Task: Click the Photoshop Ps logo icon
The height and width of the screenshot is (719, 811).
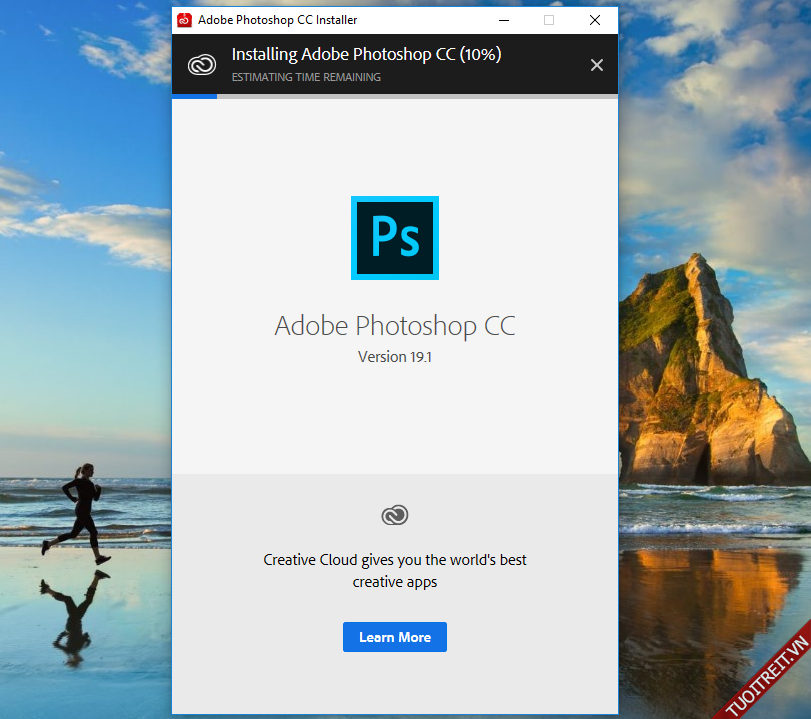Action: [x=395, y=237]
